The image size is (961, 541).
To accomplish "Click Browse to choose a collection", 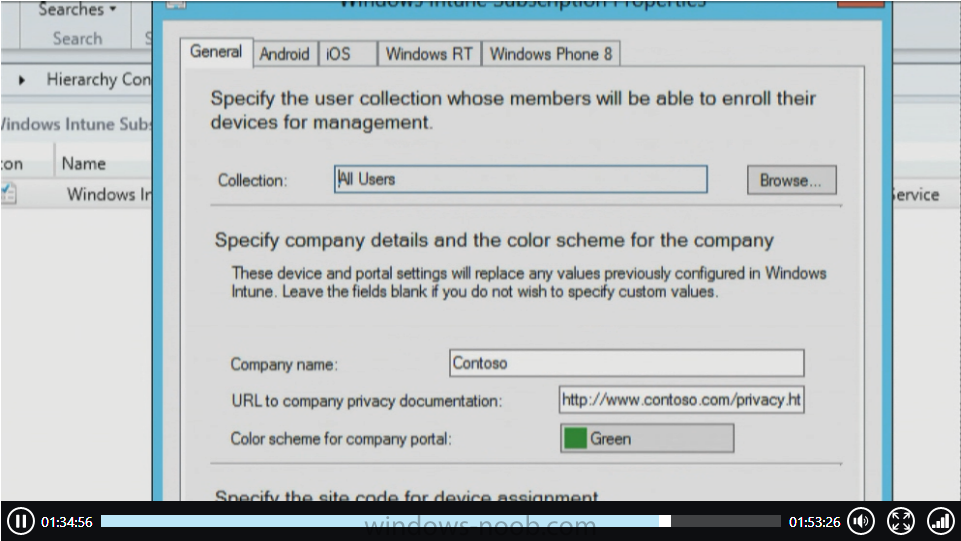I will (791, 180).
